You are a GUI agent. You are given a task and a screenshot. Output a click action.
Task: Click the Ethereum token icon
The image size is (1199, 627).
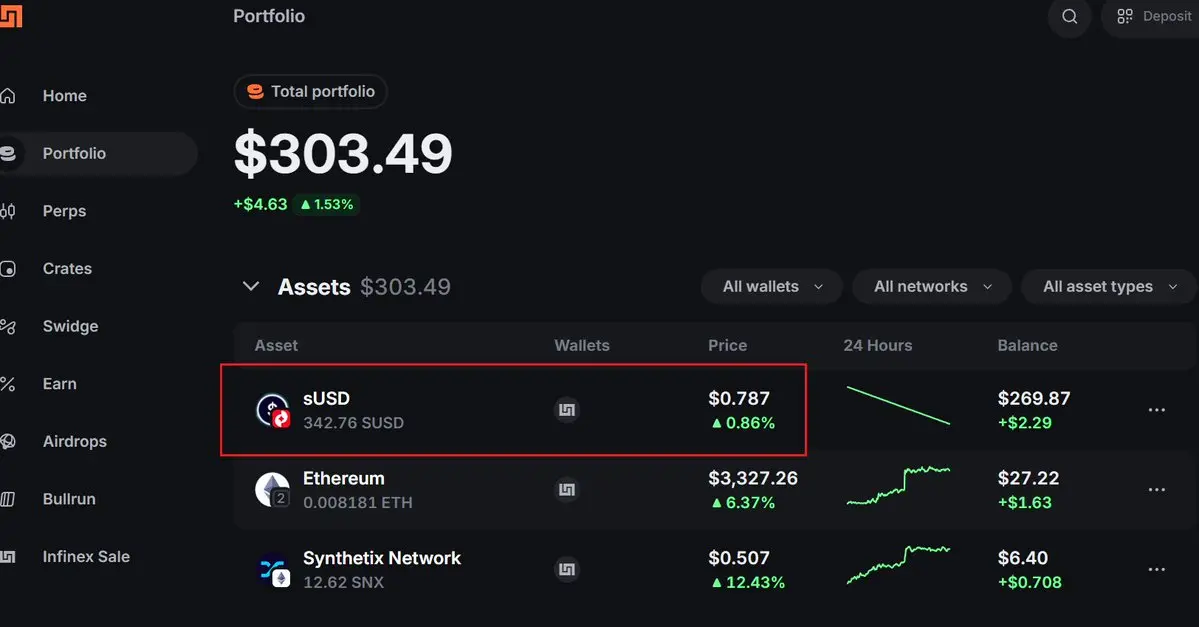point(273,489)
